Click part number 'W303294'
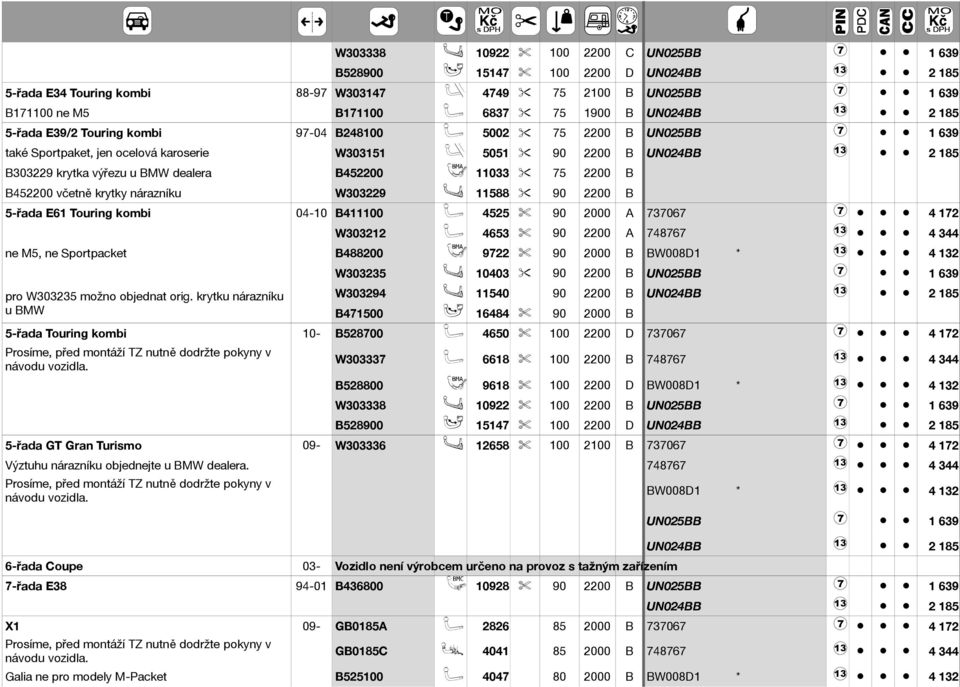 [x=360, y=293]
